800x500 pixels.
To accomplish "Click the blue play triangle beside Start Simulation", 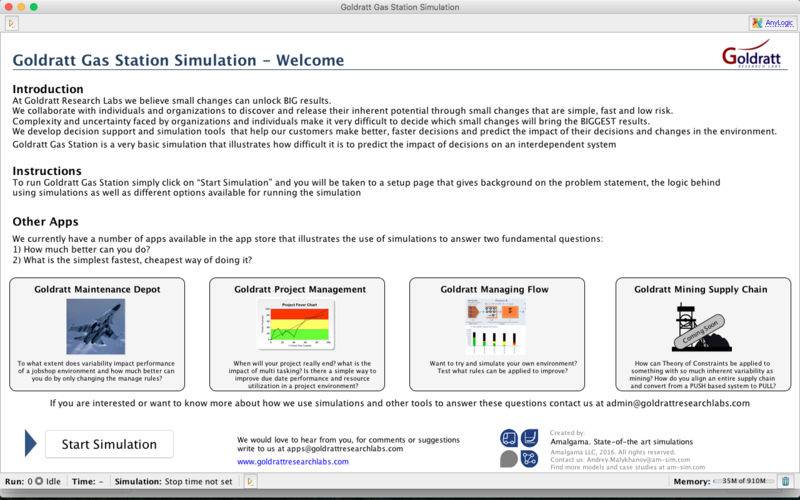I will tap(31, 443).
